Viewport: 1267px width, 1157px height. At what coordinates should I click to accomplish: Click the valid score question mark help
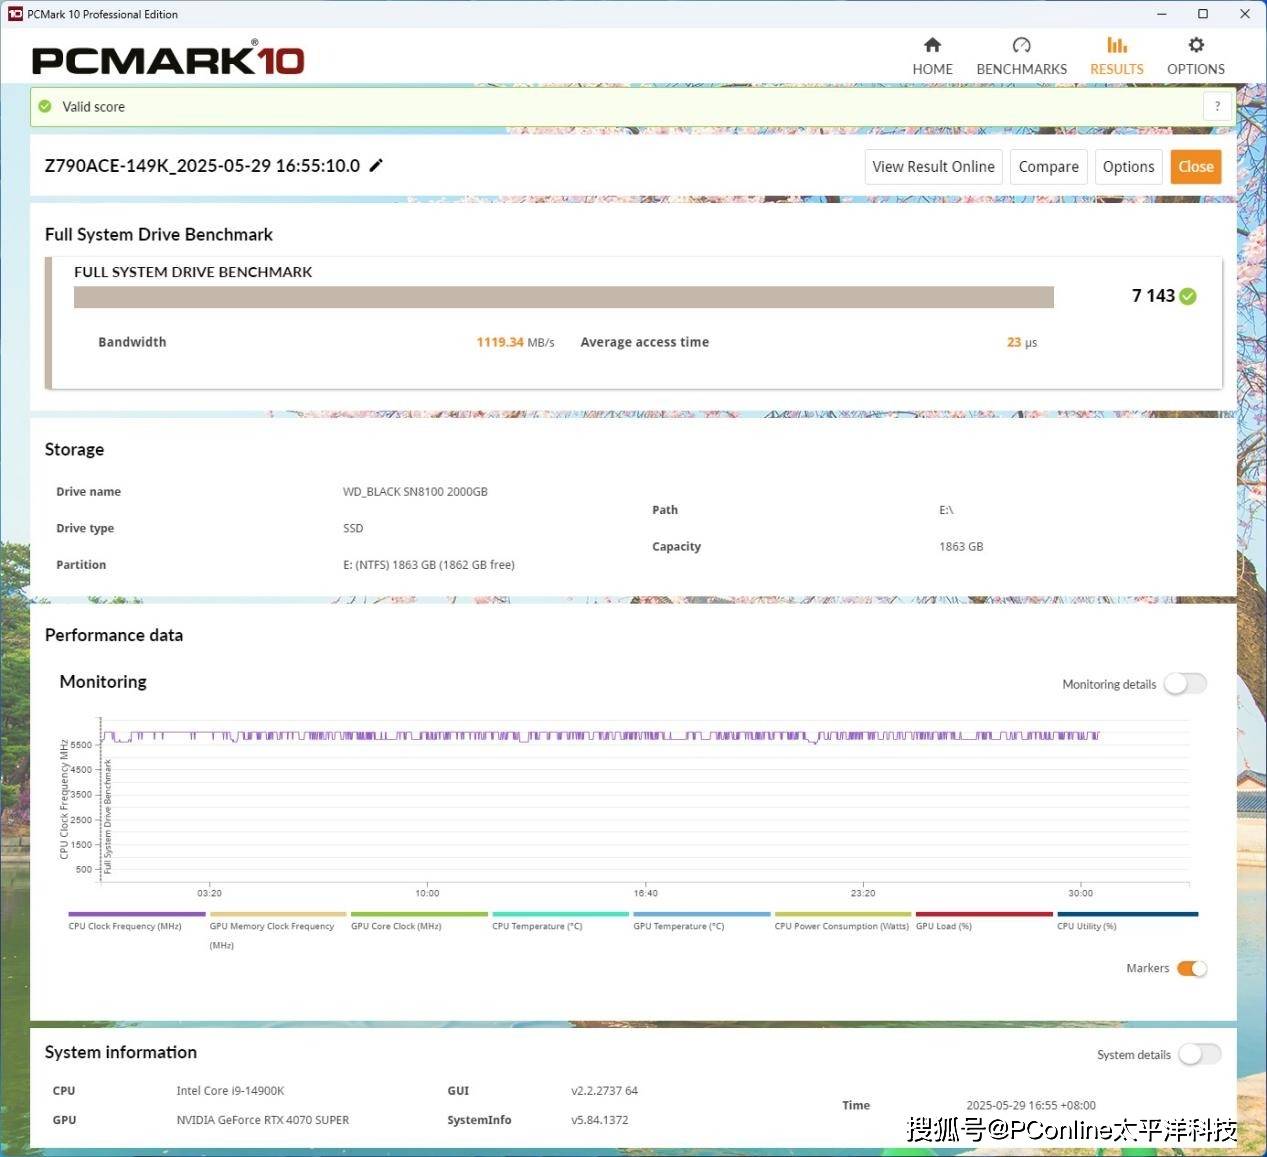[1217, 106]
